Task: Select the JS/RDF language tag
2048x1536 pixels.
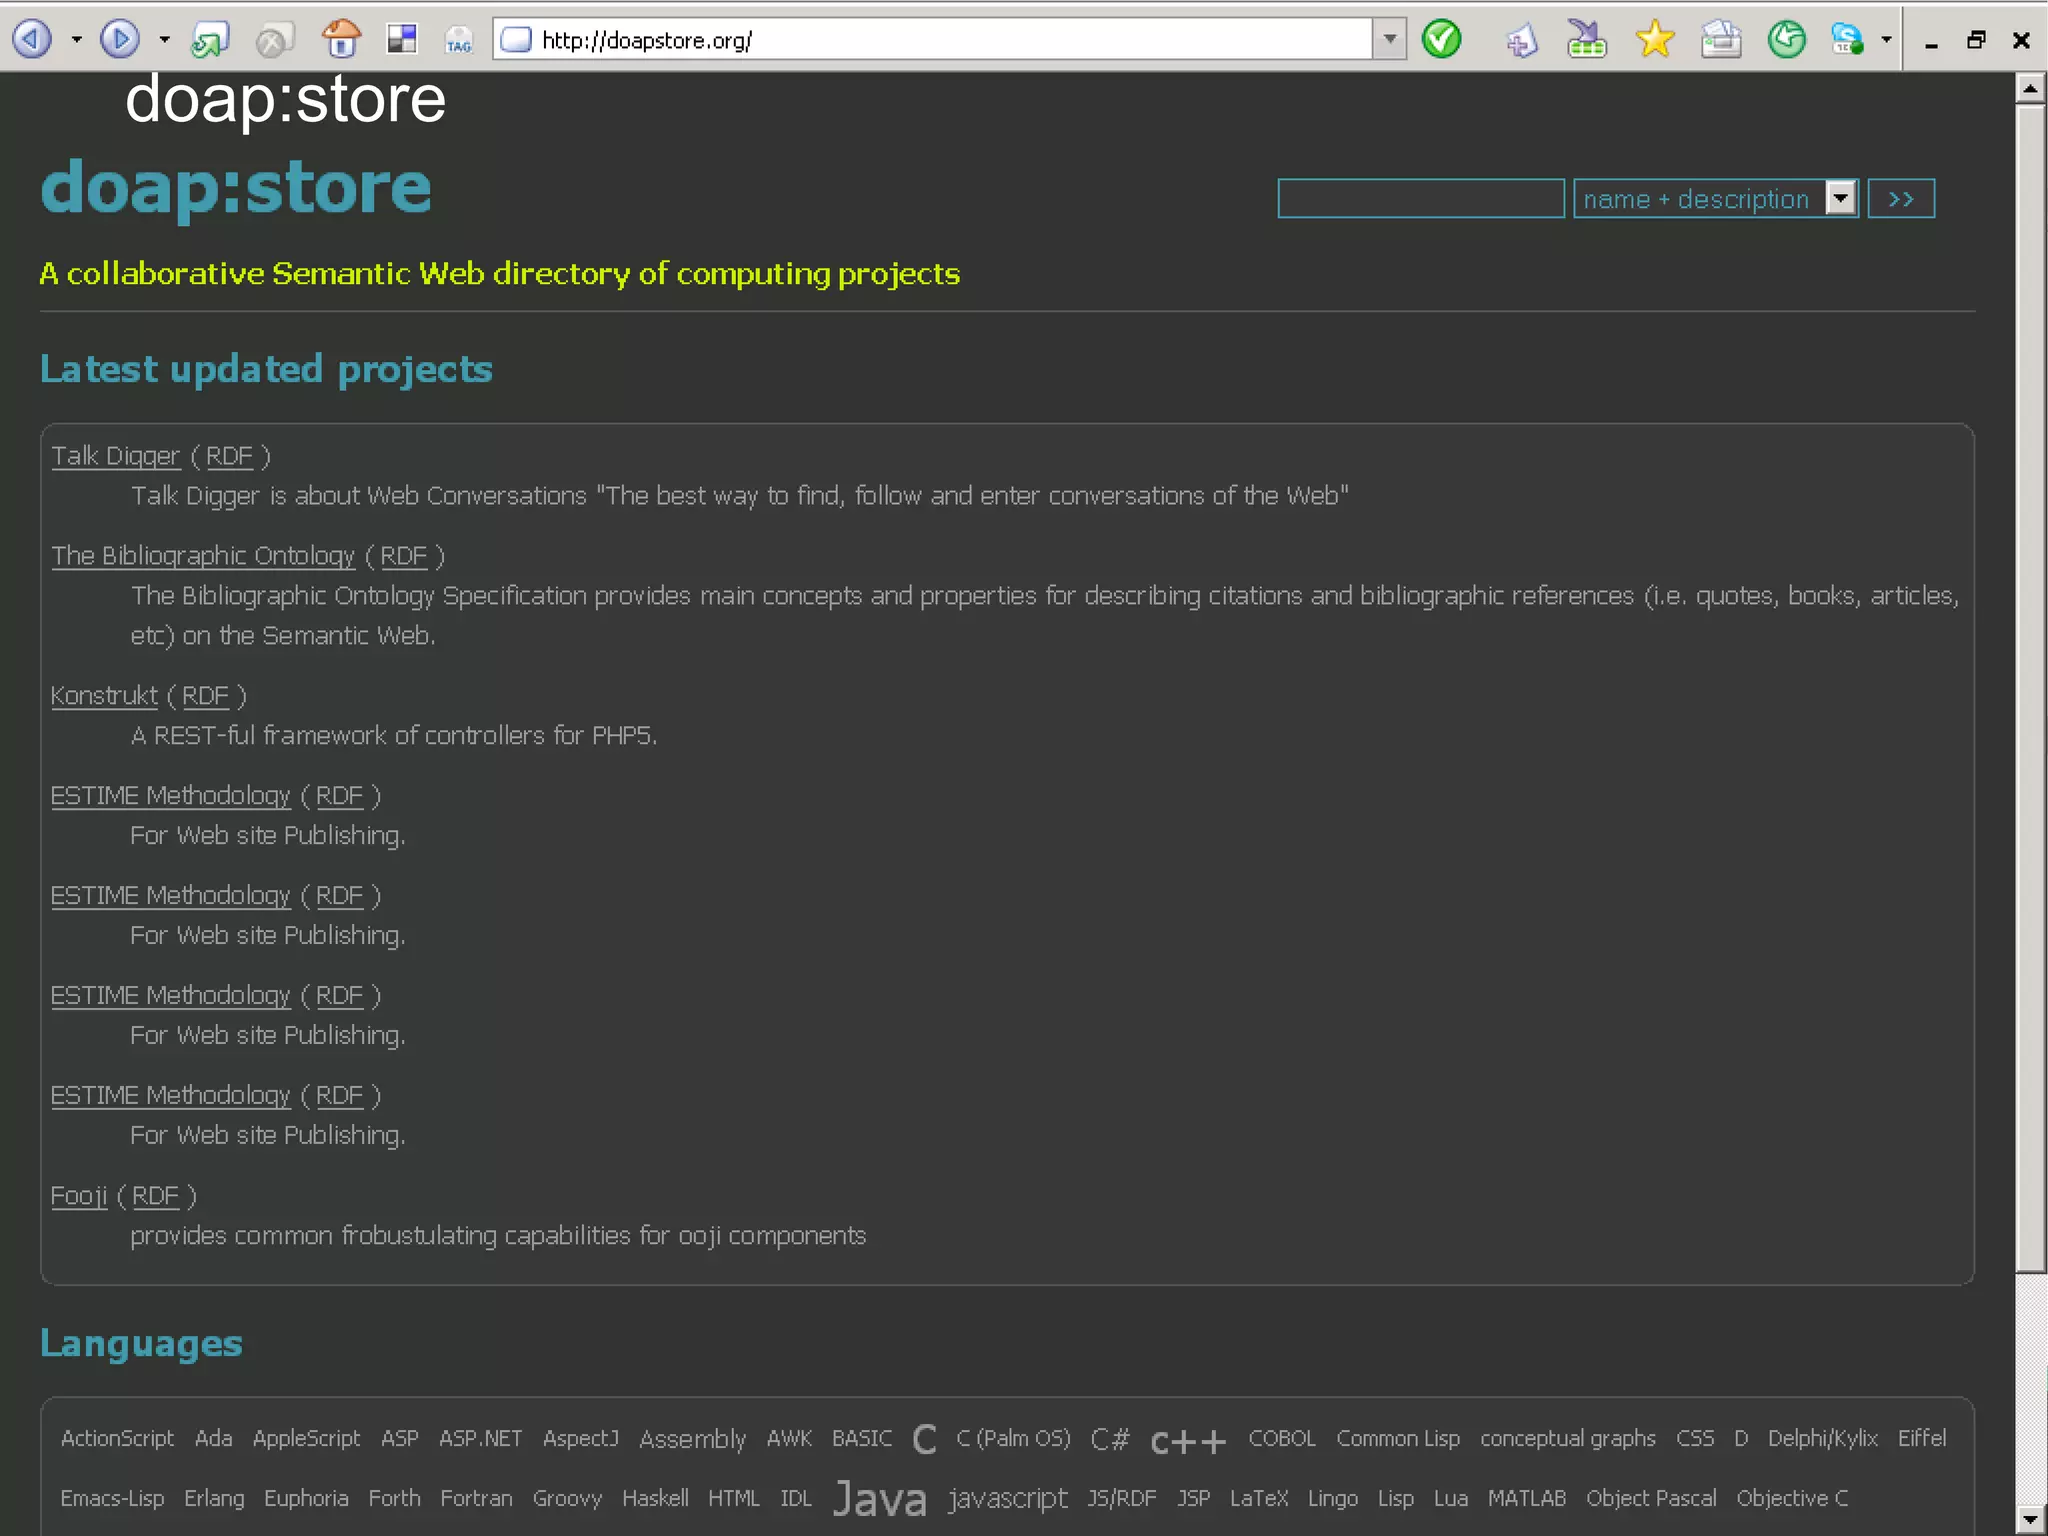Action: (1122, 1498)
